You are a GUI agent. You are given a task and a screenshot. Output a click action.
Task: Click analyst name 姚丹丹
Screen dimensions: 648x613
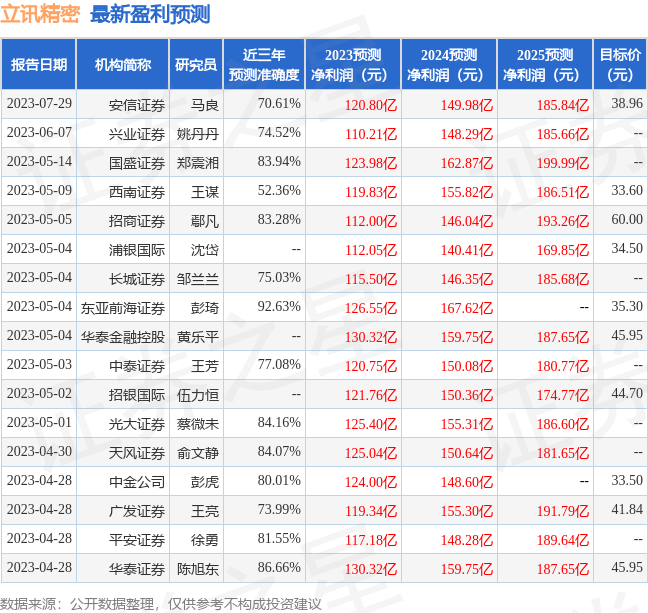[x=198, y=134]
